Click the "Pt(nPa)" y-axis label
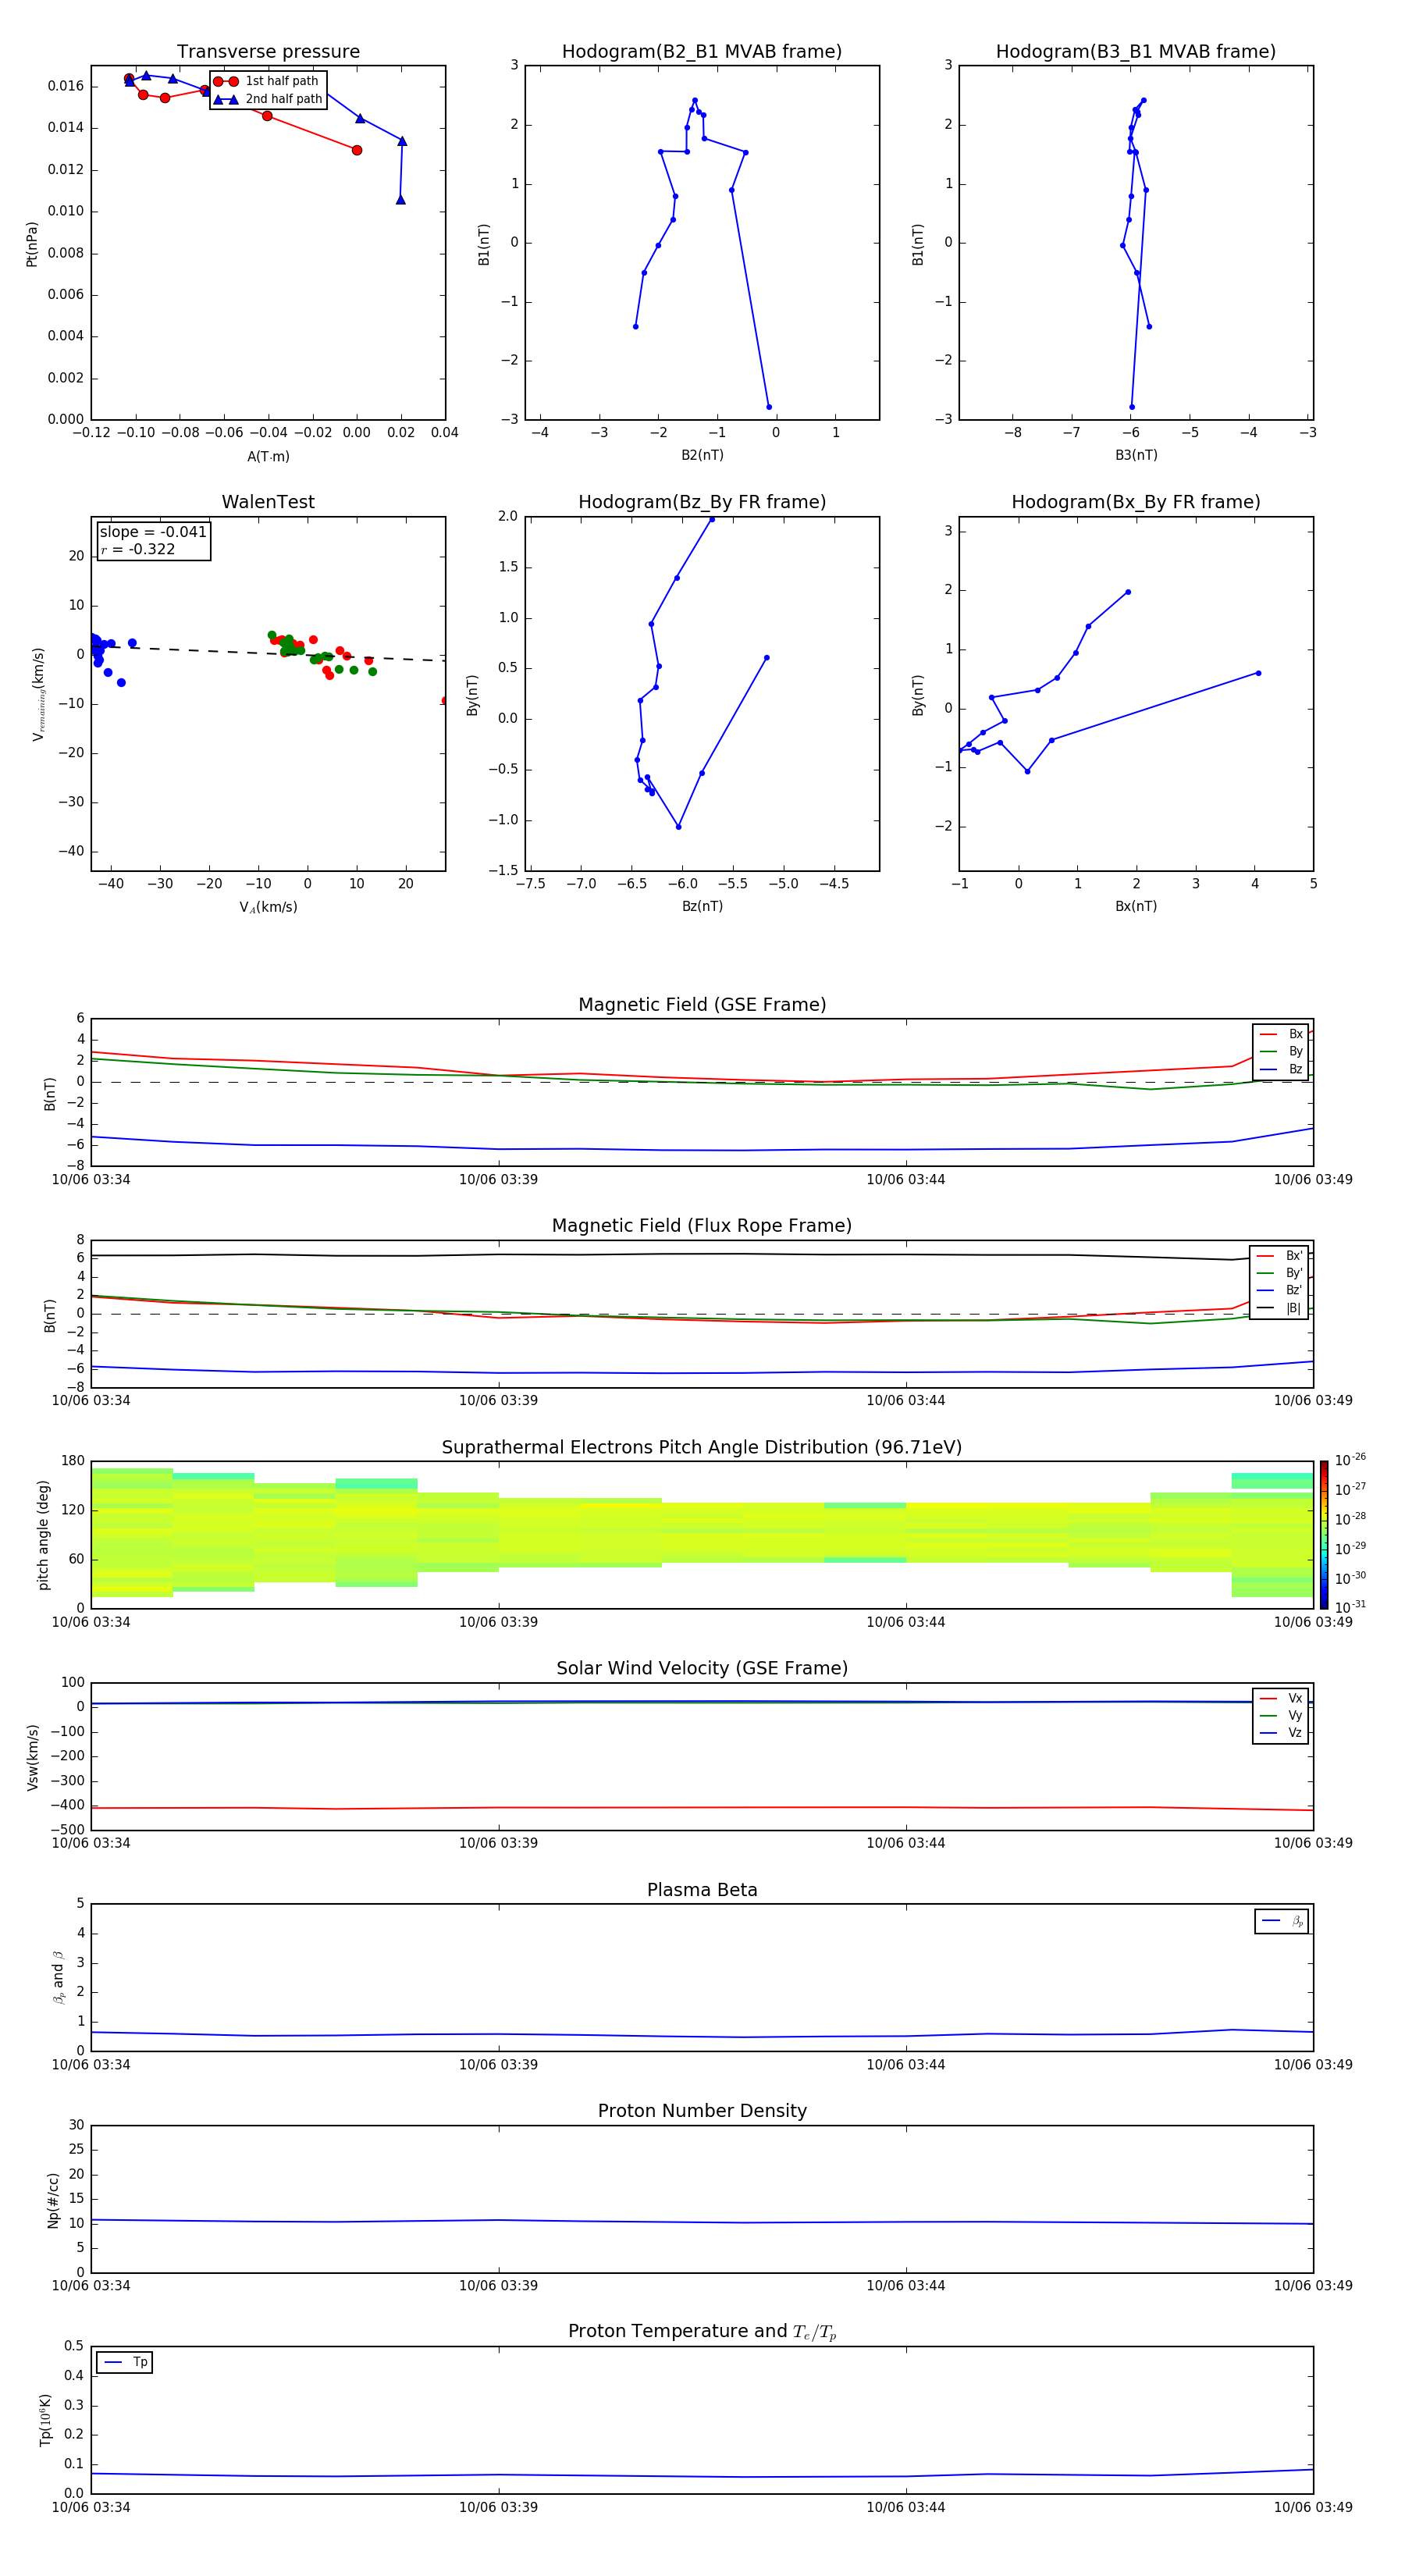Viewport: 1405px width, 2576px height. tap(31, 244)
